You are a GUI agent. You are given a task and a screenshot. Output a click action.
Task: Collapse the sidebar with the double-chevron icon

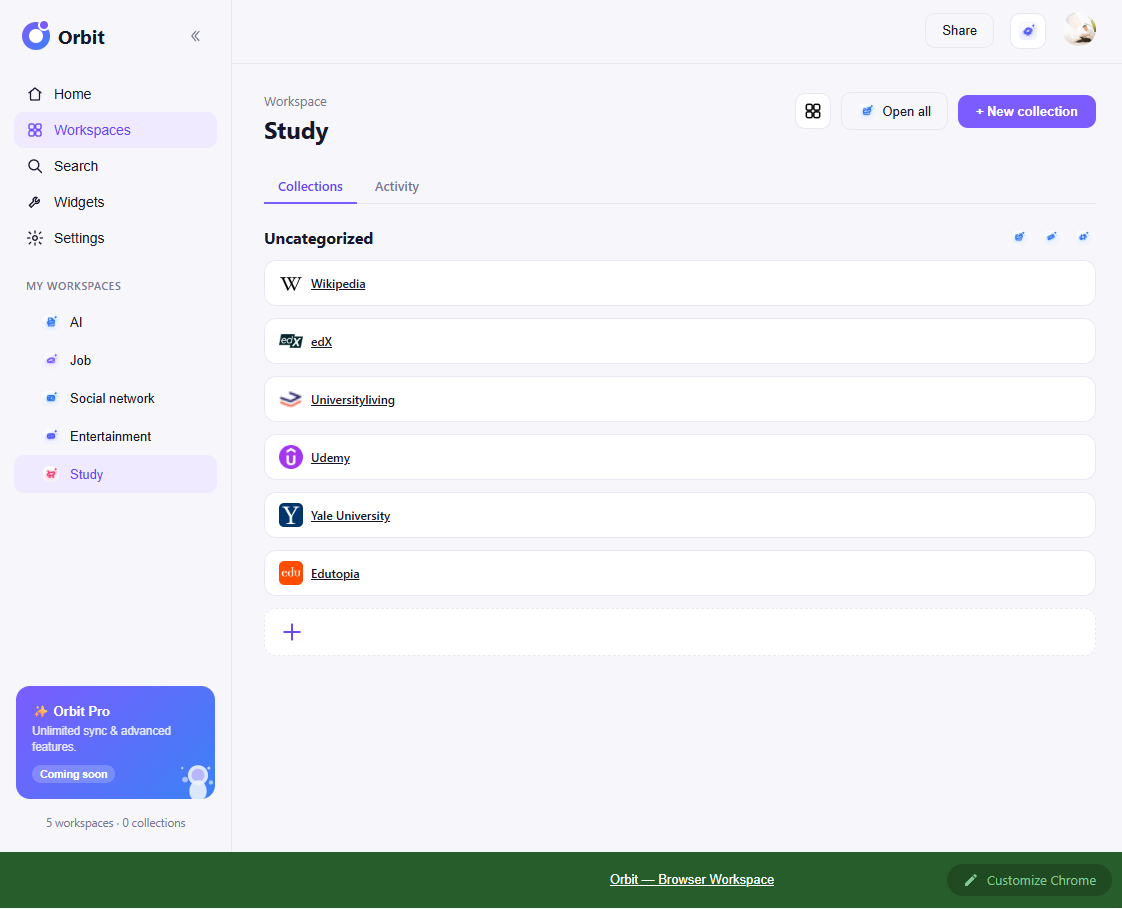[195, 36]
